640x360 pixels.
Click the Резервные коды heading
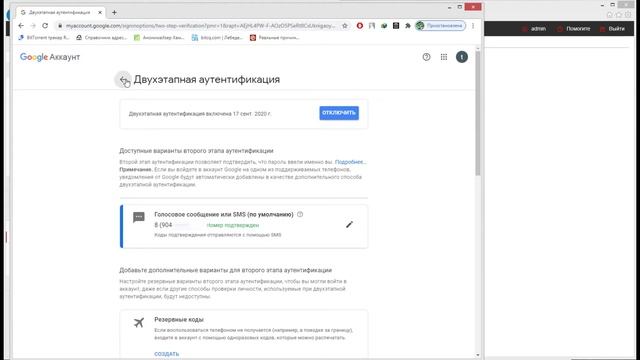179,320
